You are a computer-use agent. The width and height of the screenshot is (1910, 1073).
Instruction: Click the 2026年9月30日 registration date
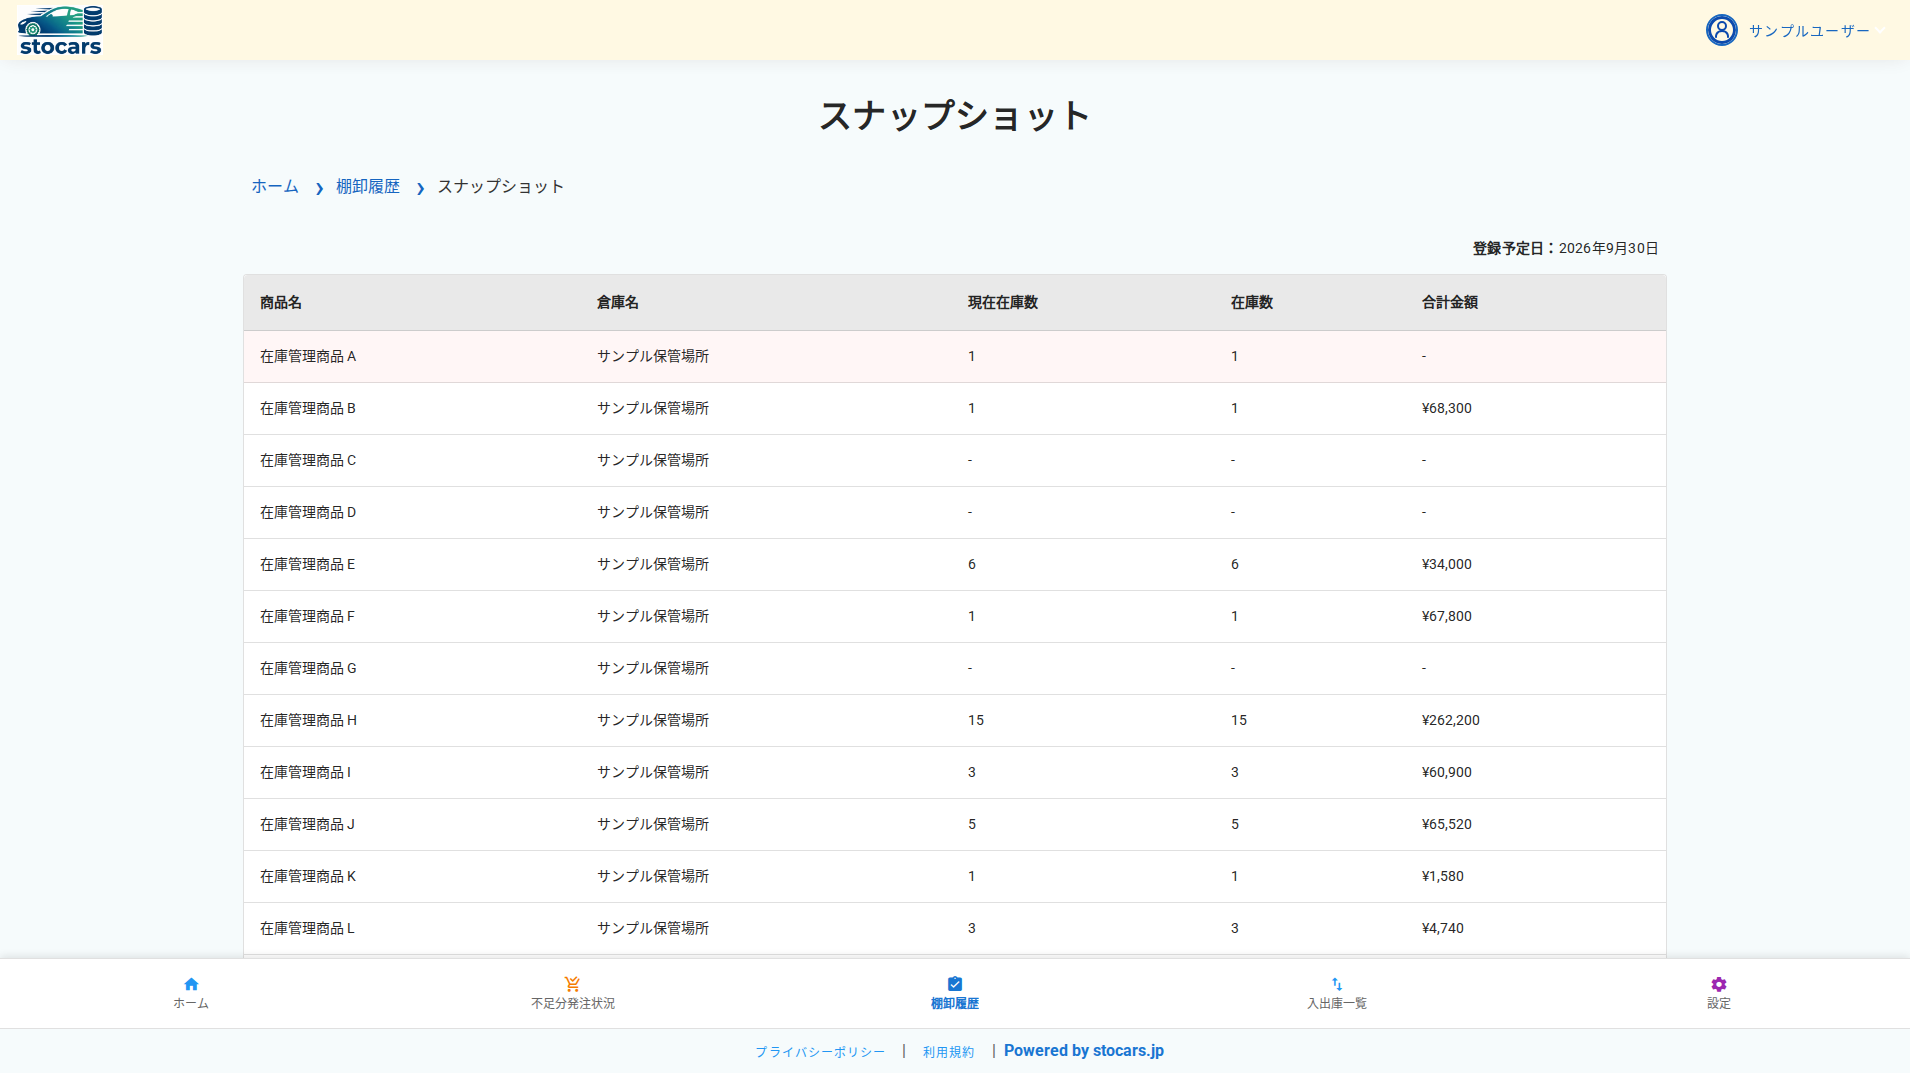(1609, 248)
